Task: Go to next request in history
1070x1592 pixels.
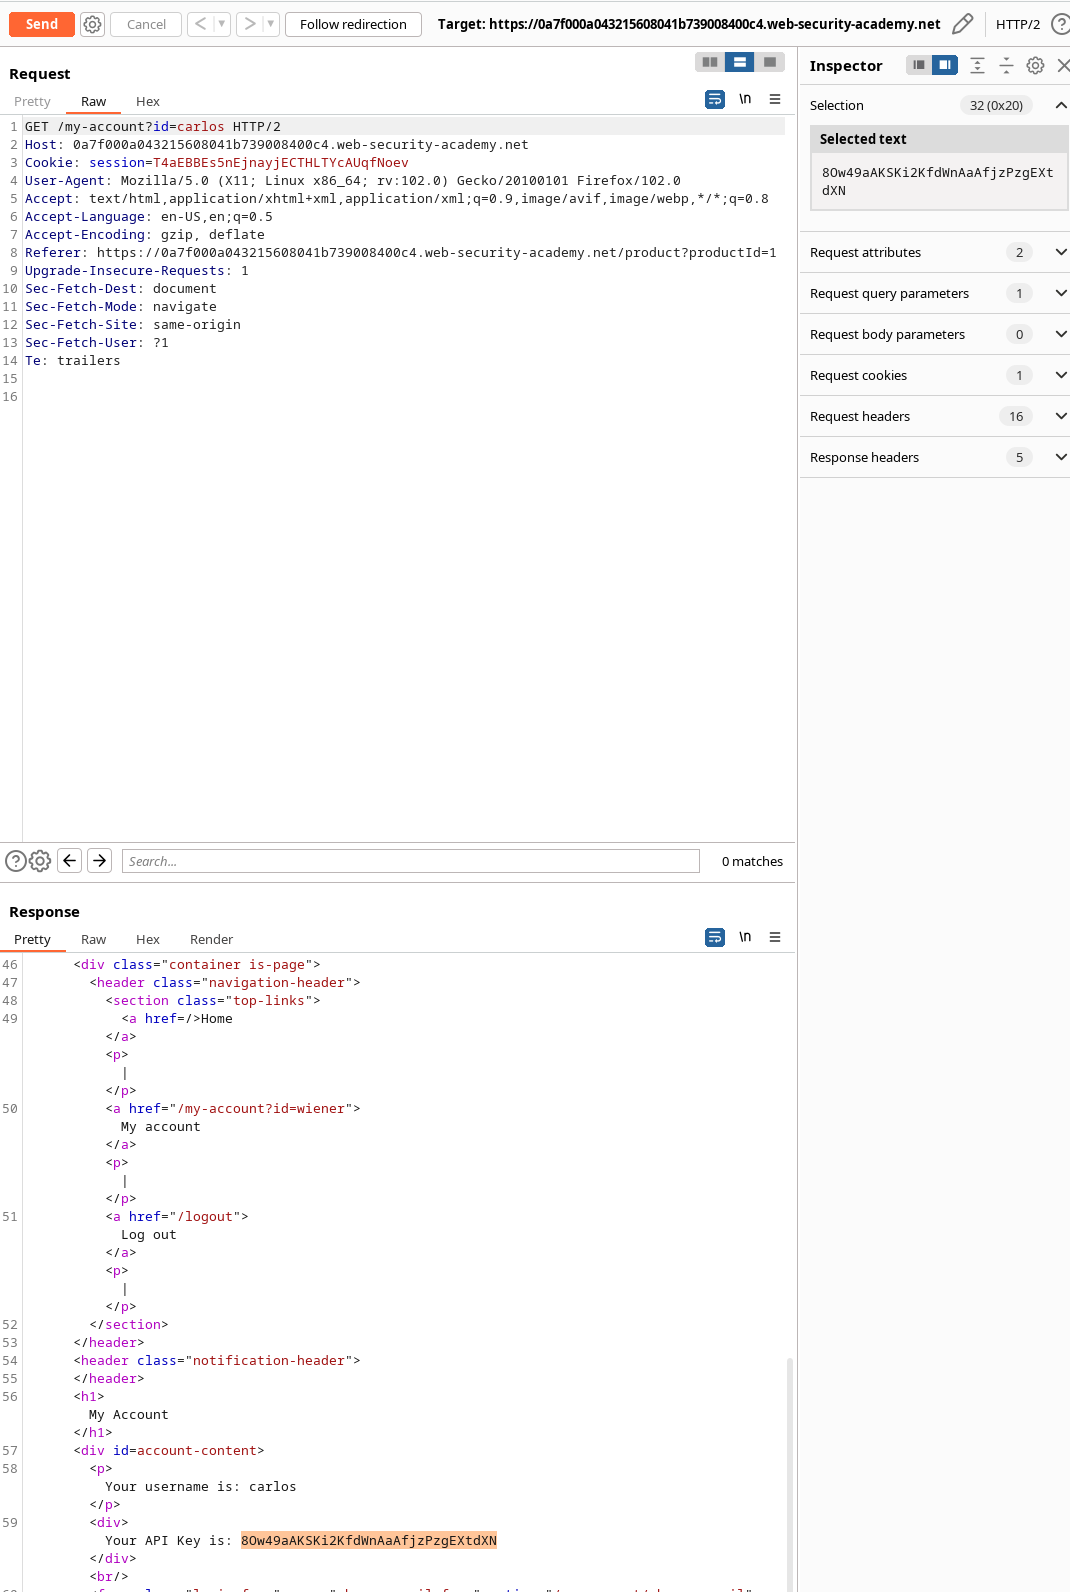Action: pos(250,24)
